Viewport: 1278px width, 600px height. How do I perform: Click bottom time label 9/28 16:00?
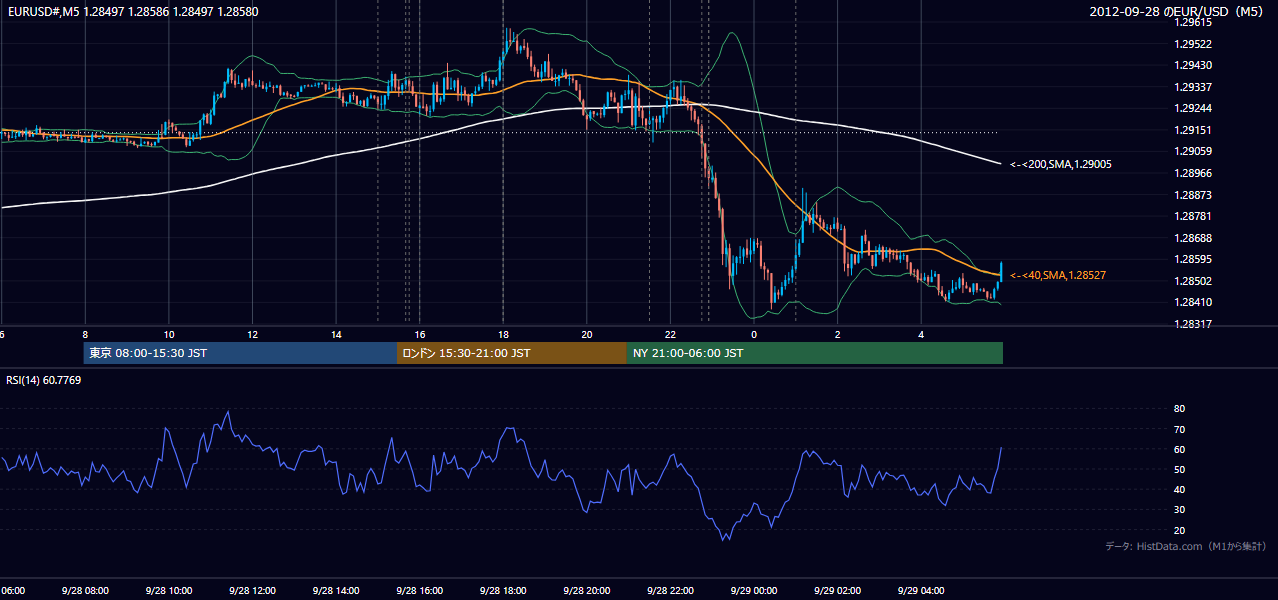(x=419, y=591)
